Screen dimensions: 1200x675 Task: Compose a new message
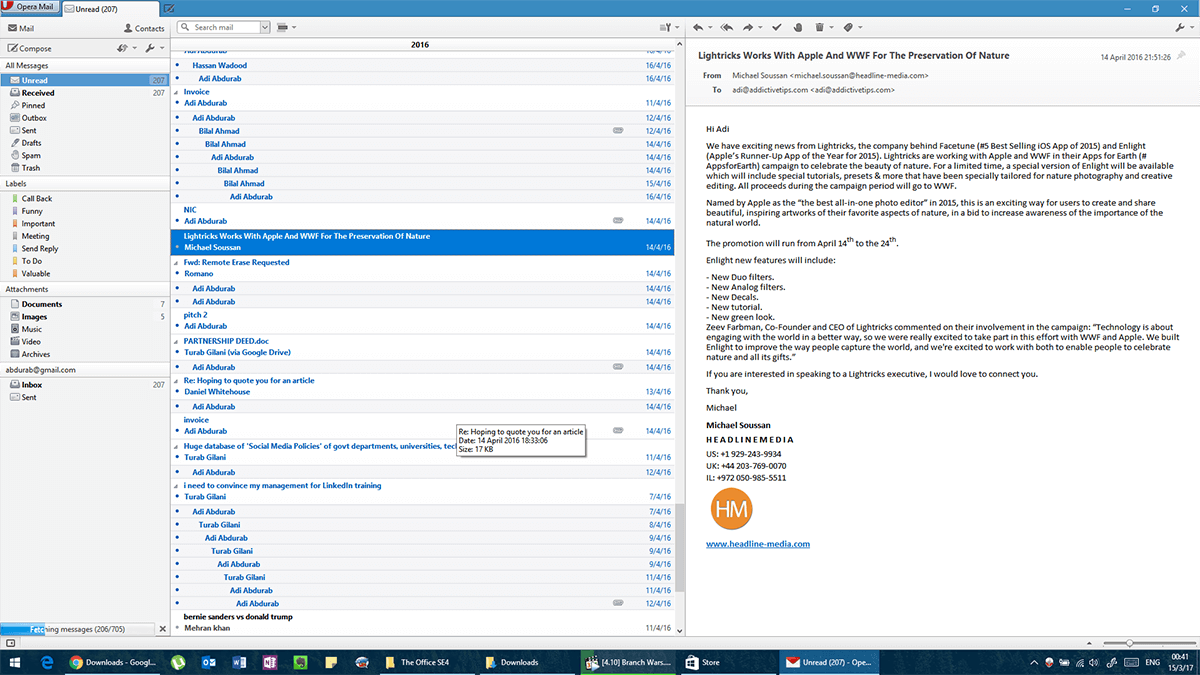[28, 48]
